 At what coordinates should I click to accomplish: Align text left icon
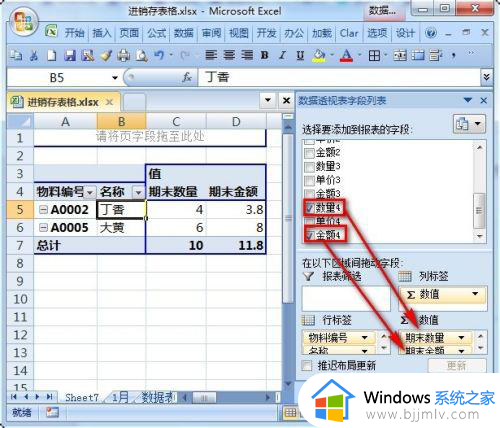coord(211,55)
